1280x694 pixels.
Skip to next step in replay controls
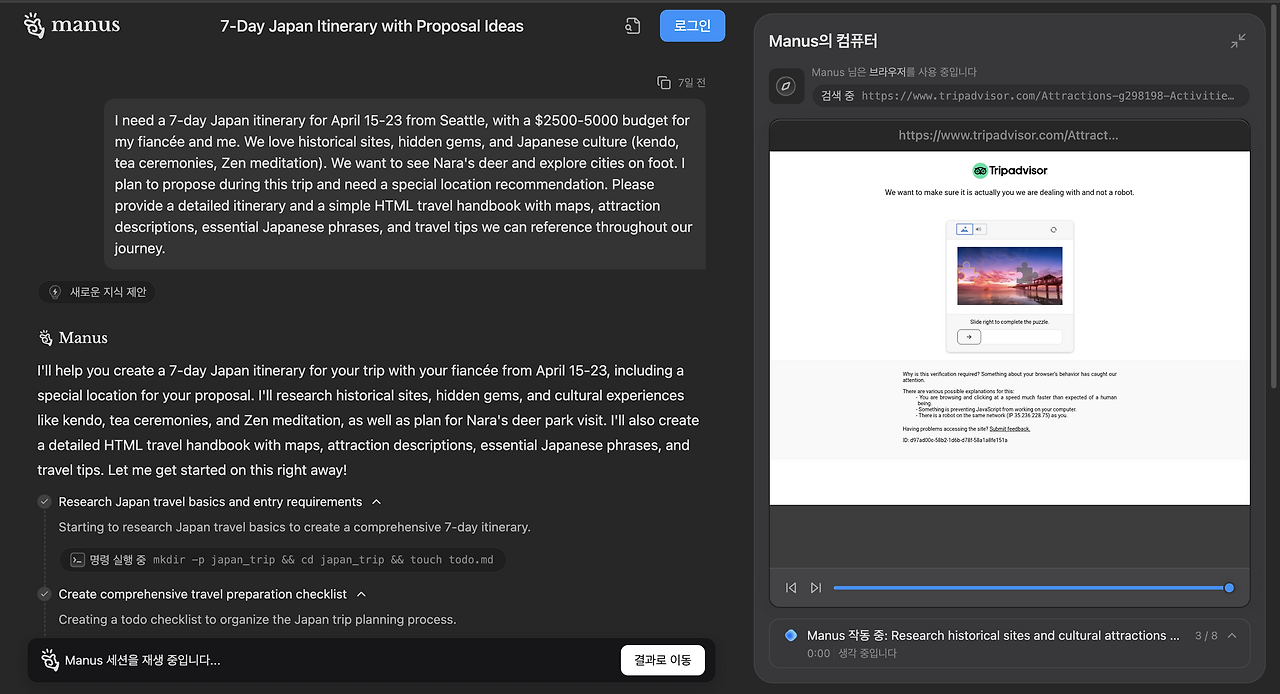tap(816, 588)
